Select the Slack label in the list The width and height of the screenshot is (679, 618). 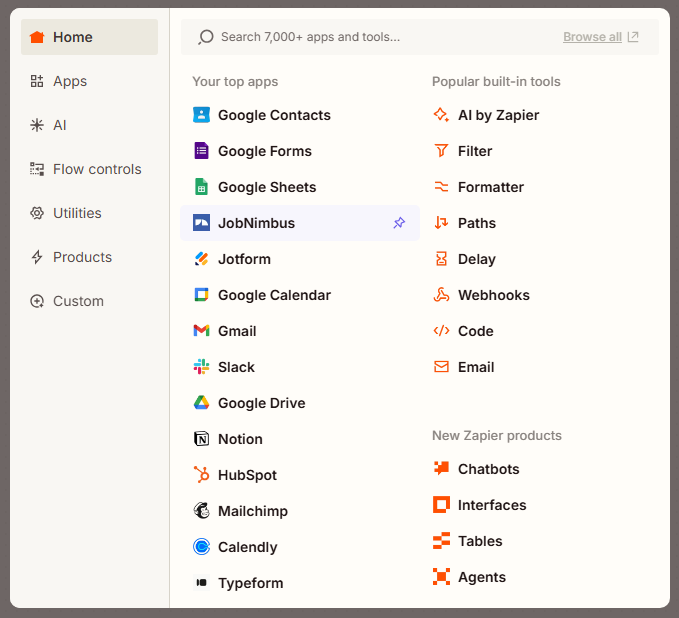click(x=236, y=367)
